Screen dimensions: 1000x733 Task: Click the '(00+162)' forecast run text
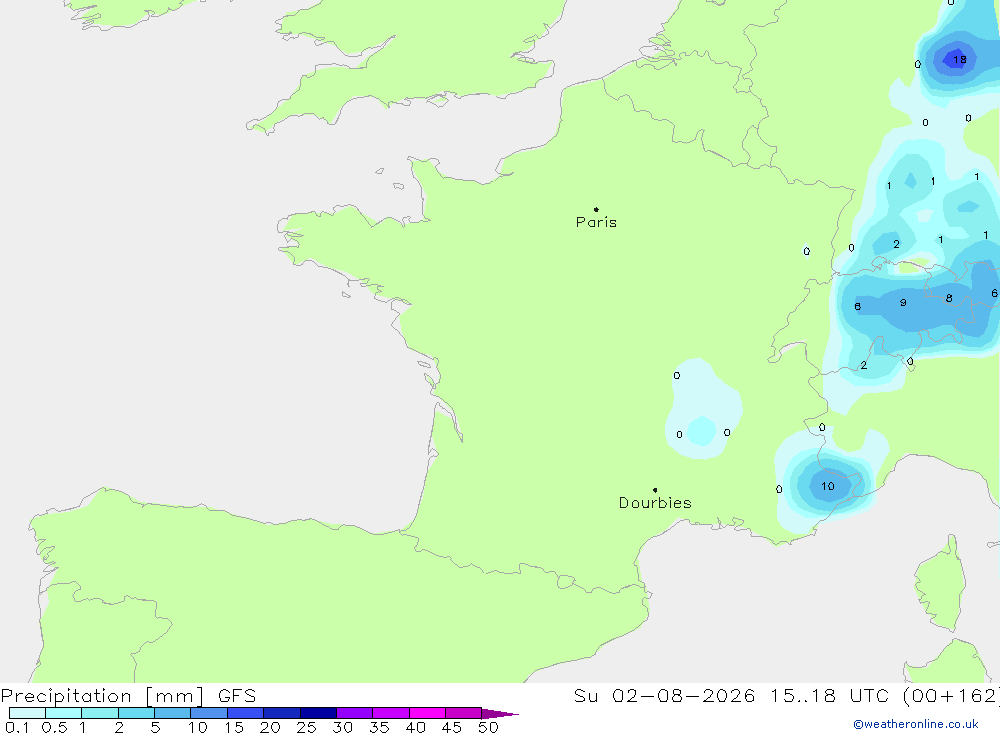951,696
